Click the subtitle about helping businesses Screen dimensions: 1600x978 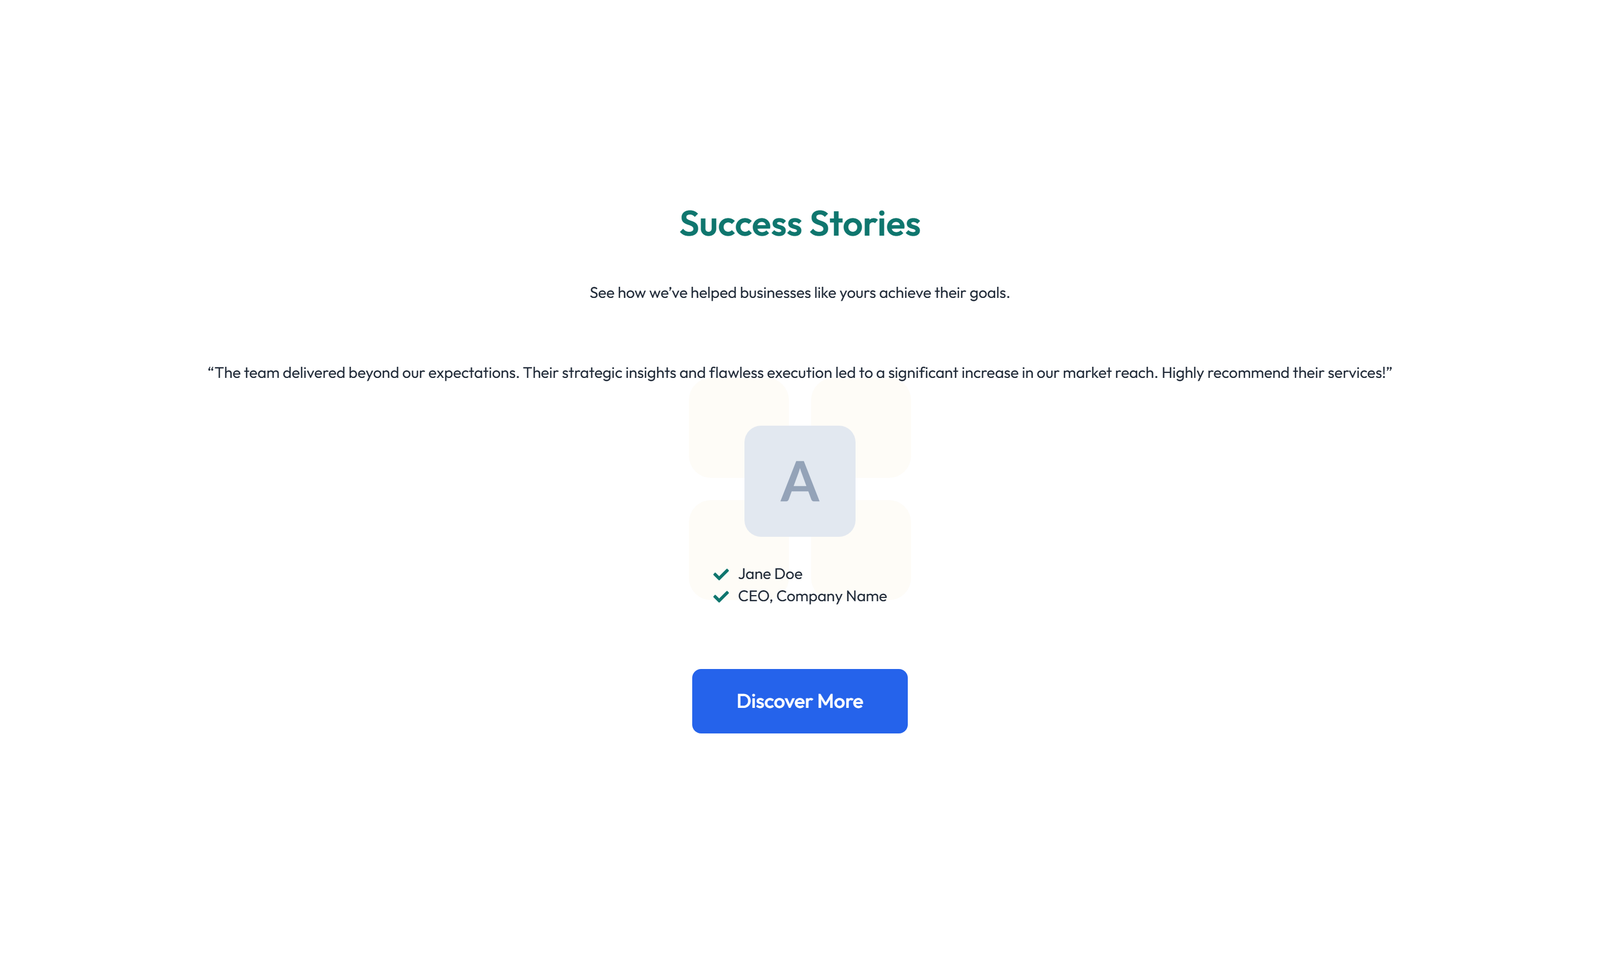tap(800, 293)
